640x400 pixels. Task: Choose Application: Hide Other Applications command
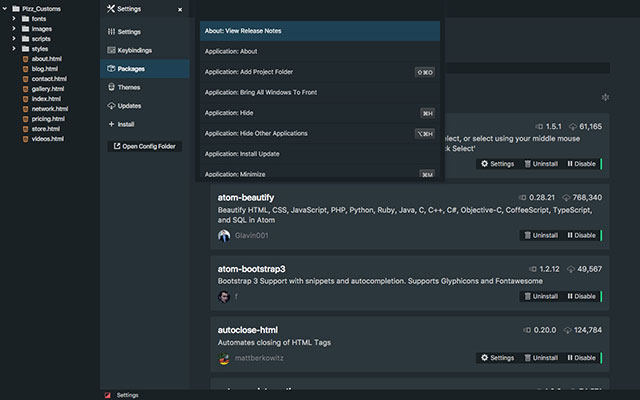[320, 133]
